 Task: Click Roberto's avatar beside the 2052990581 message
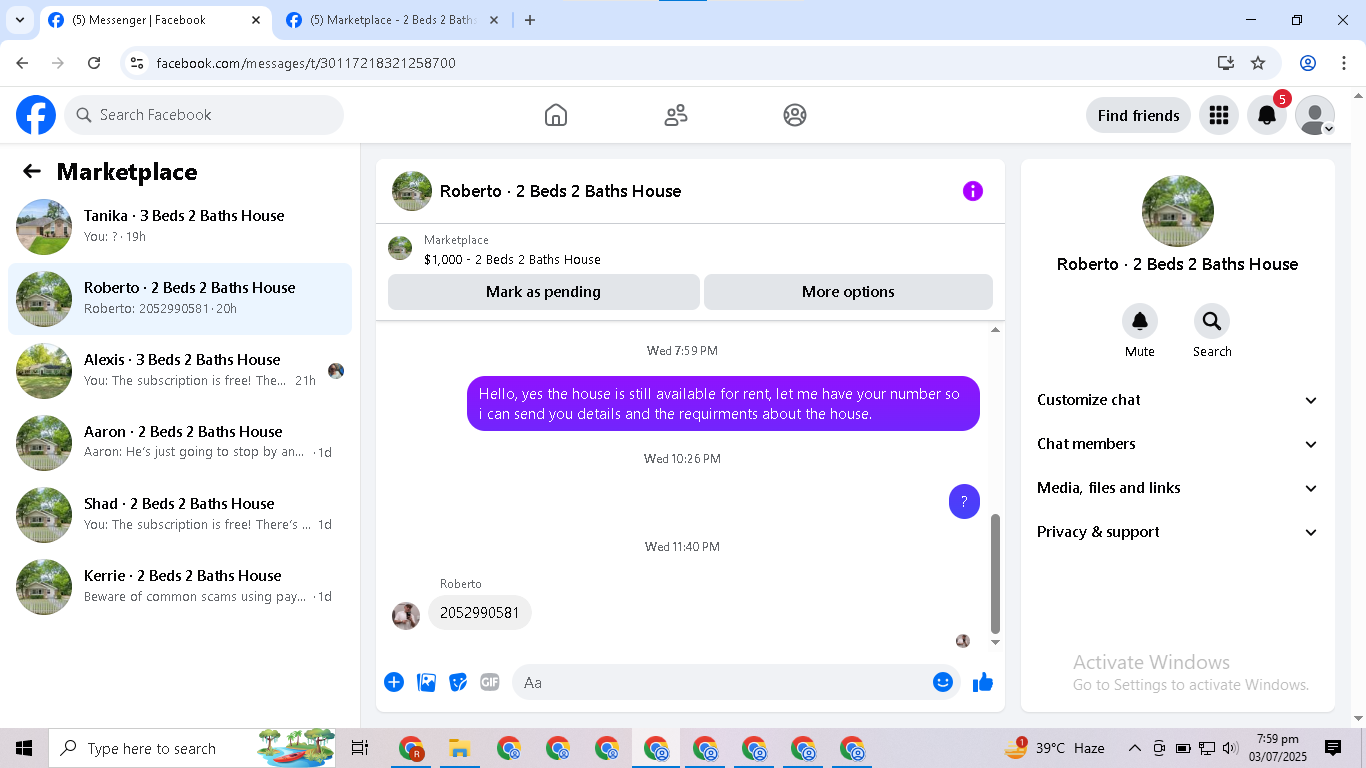coord(406,615)
